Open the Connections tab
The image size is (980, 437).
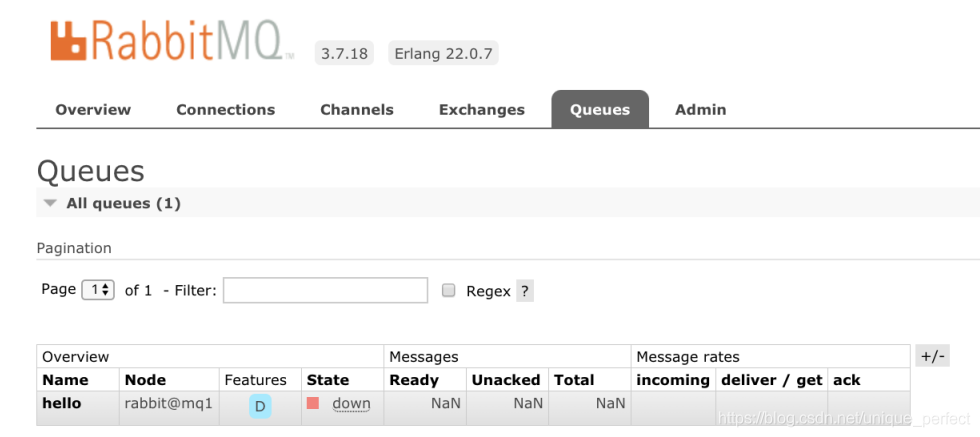click(225, 110)
